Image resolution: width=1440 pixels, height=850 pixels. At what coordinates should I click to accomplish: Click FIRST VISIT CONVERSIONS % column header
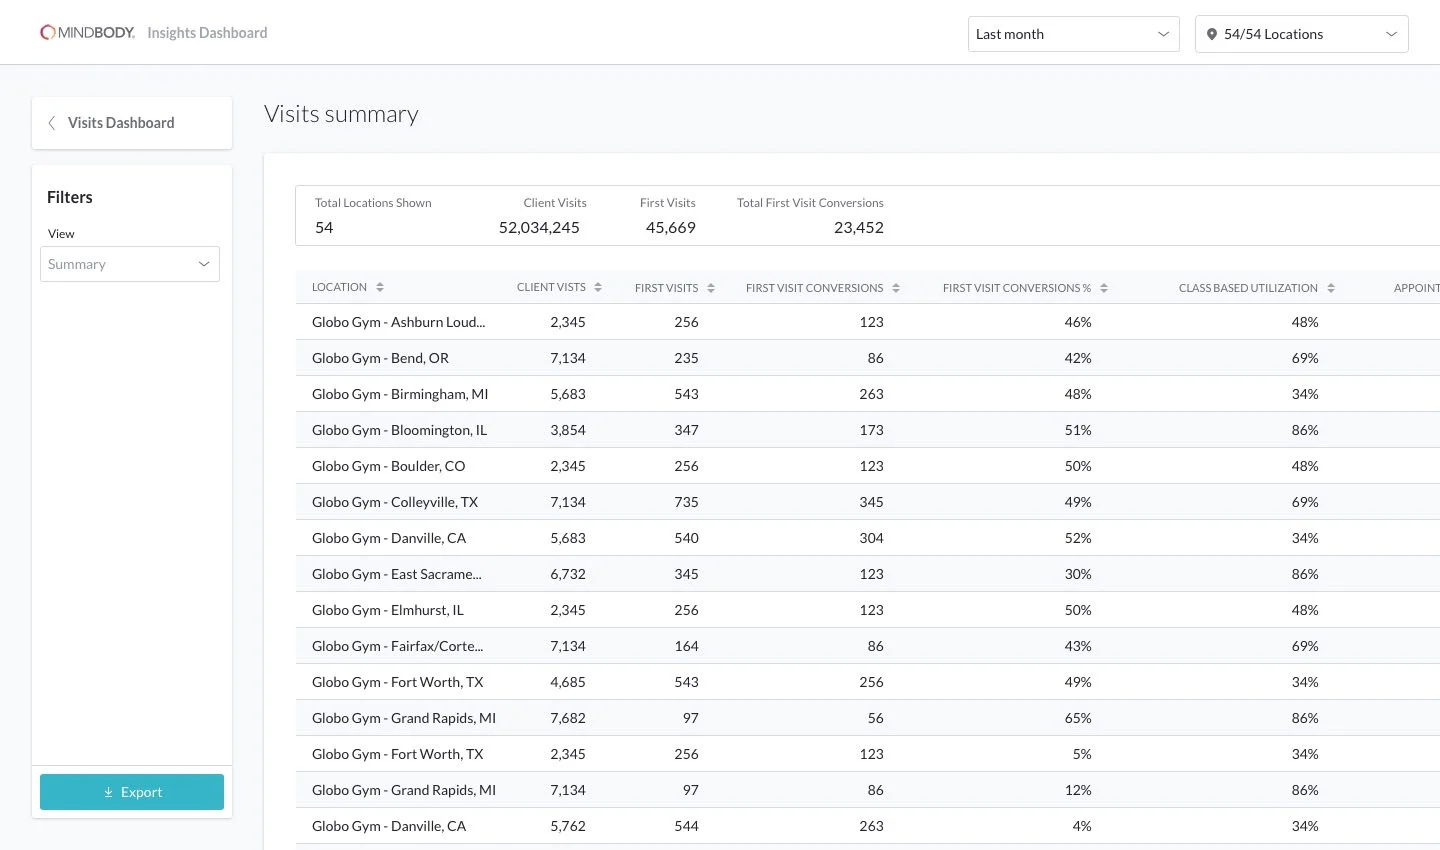pyautogui.click(x=1017, y=288)
